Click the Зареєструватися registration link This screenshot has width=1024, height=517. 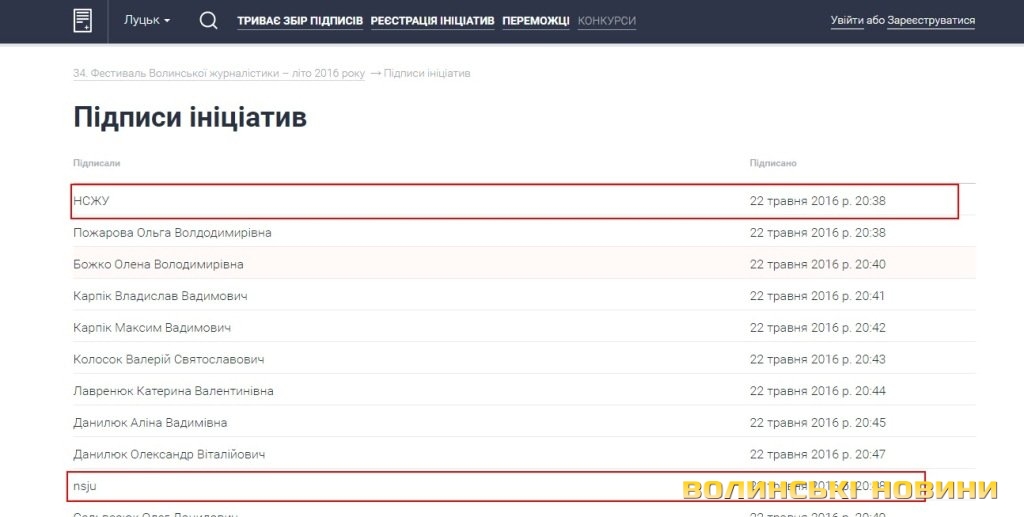[930, 21]
